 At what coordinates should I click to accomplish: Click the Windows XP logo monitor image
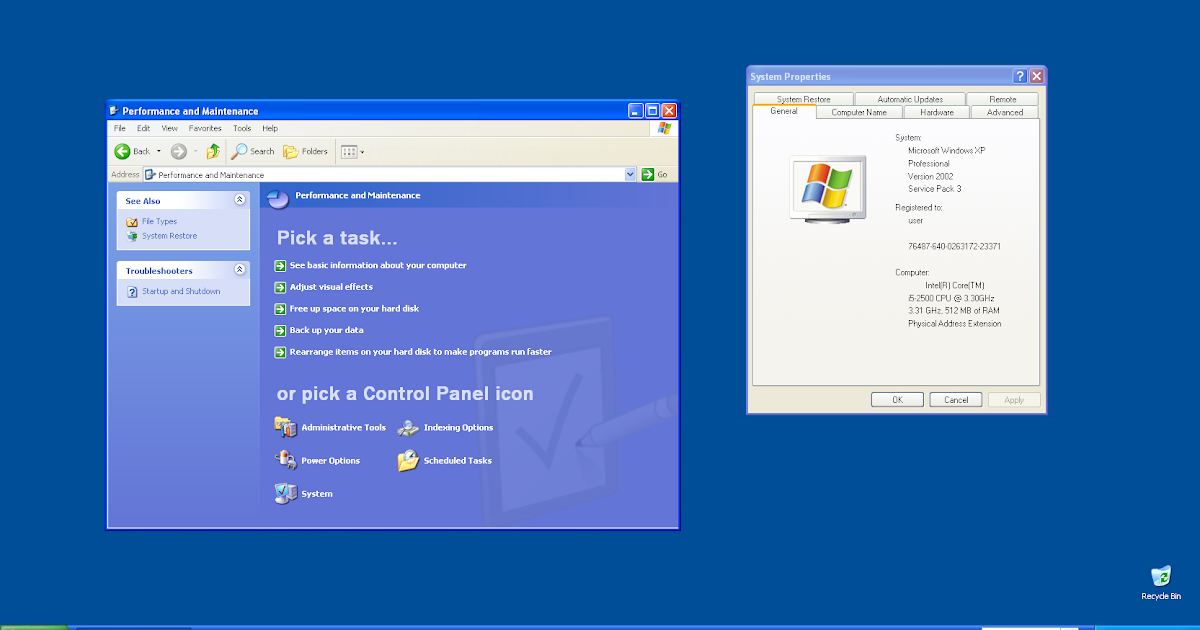click(827, 190)
